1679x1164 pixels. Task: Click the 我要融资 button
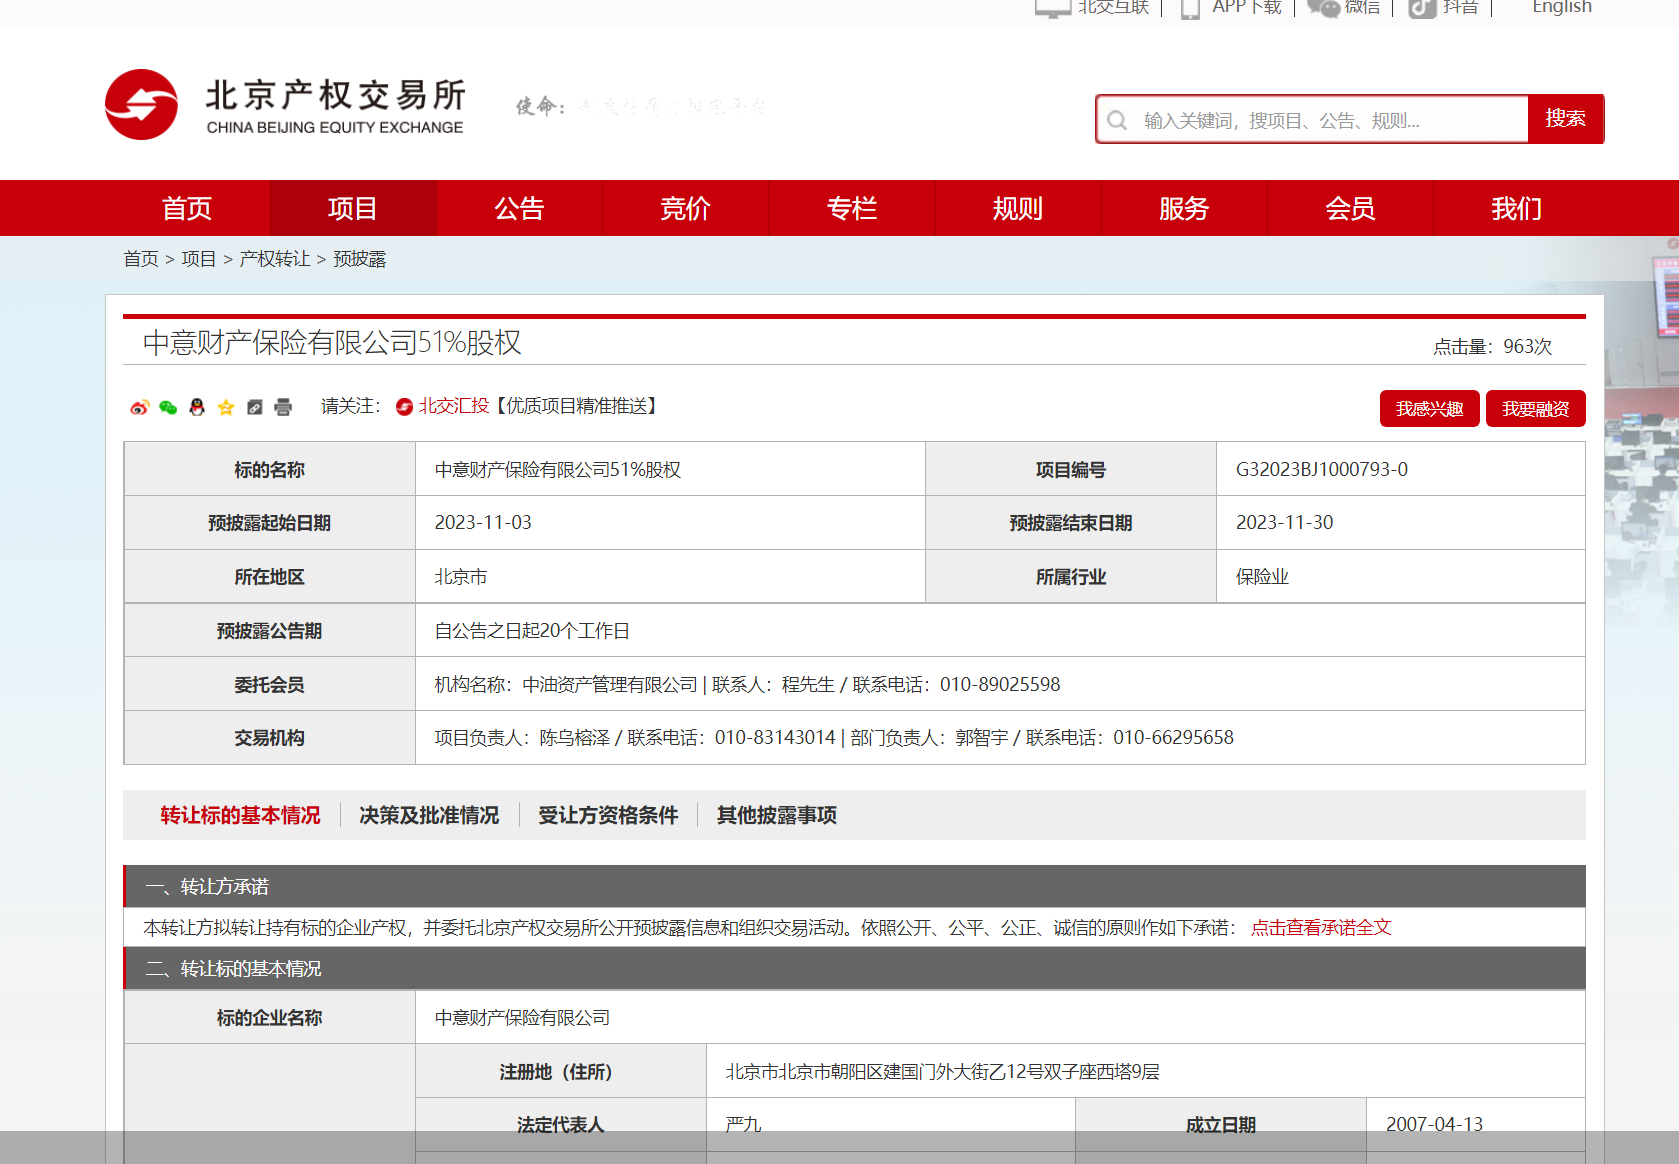pyautogui.click(x=1535, y=408)
